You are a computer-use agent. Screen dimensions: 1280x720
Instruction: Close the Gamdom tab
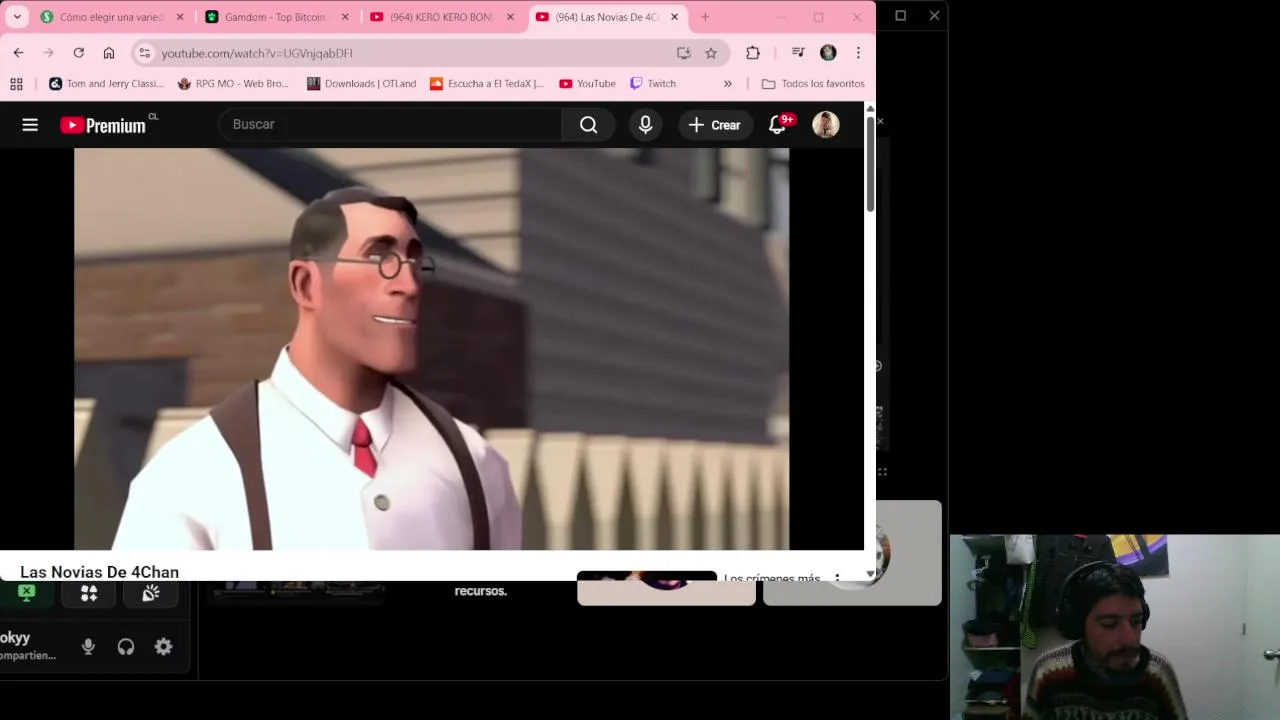click(345, 17)
